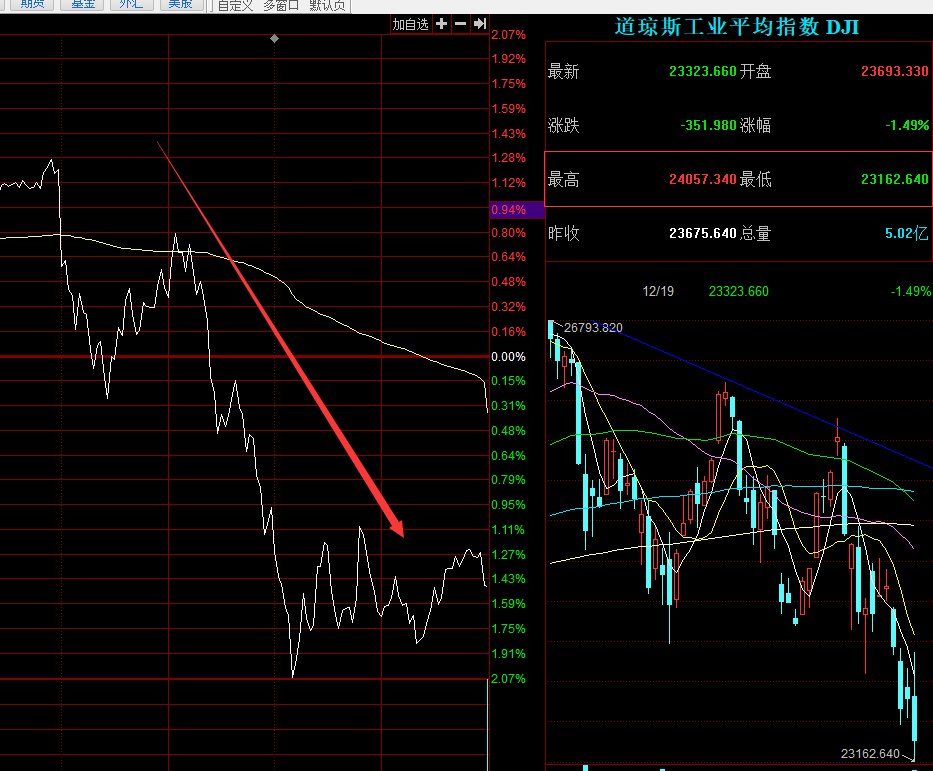
Task: Click the bottom green 2.07% axis label
Action: tap(509, 679)
